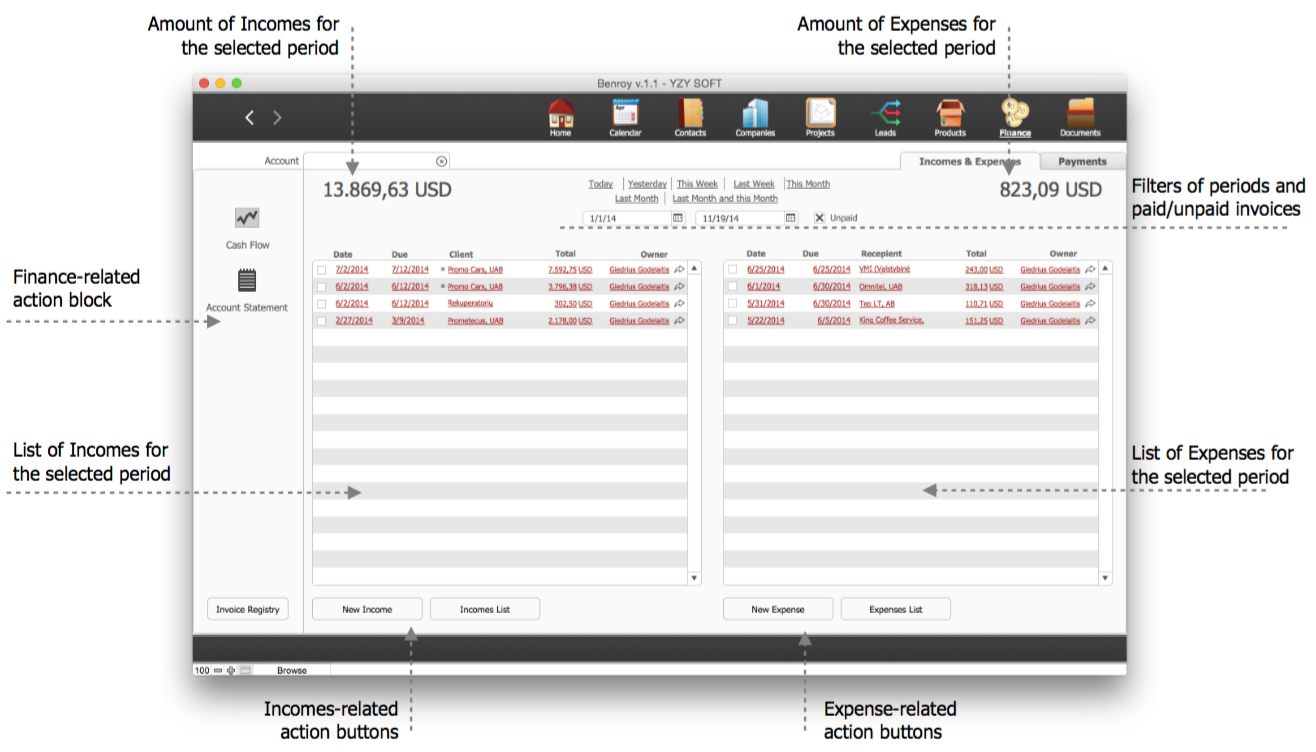Tick checkbox for 6/25/2014 VMI expense row
Screen dimensions: 1316x752
click(732, 270)
